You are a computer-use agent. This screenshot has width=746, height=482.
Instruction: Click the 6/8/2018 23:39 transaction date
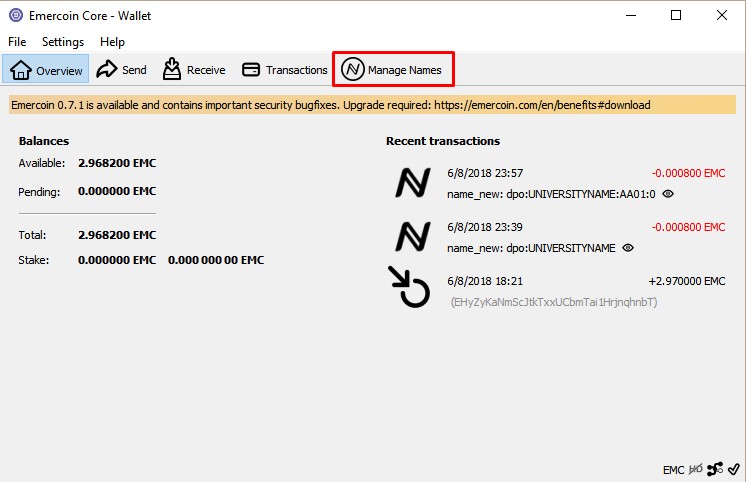484,227
